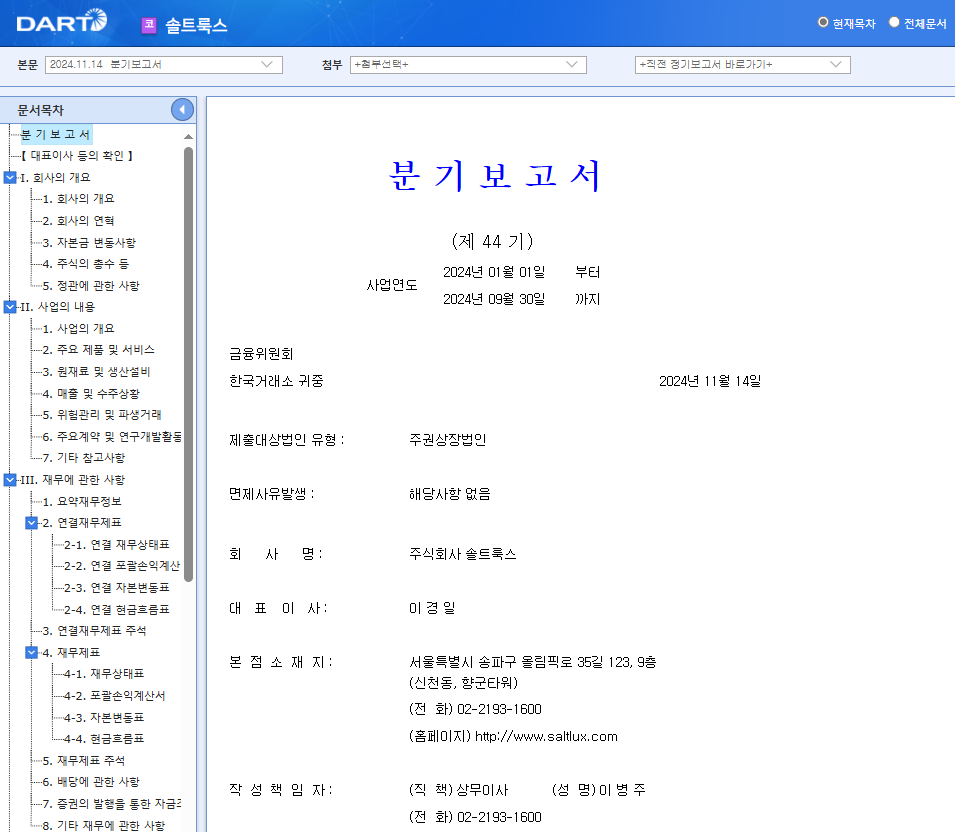Select the 현재목차 radio button

(x=821, y=21)
